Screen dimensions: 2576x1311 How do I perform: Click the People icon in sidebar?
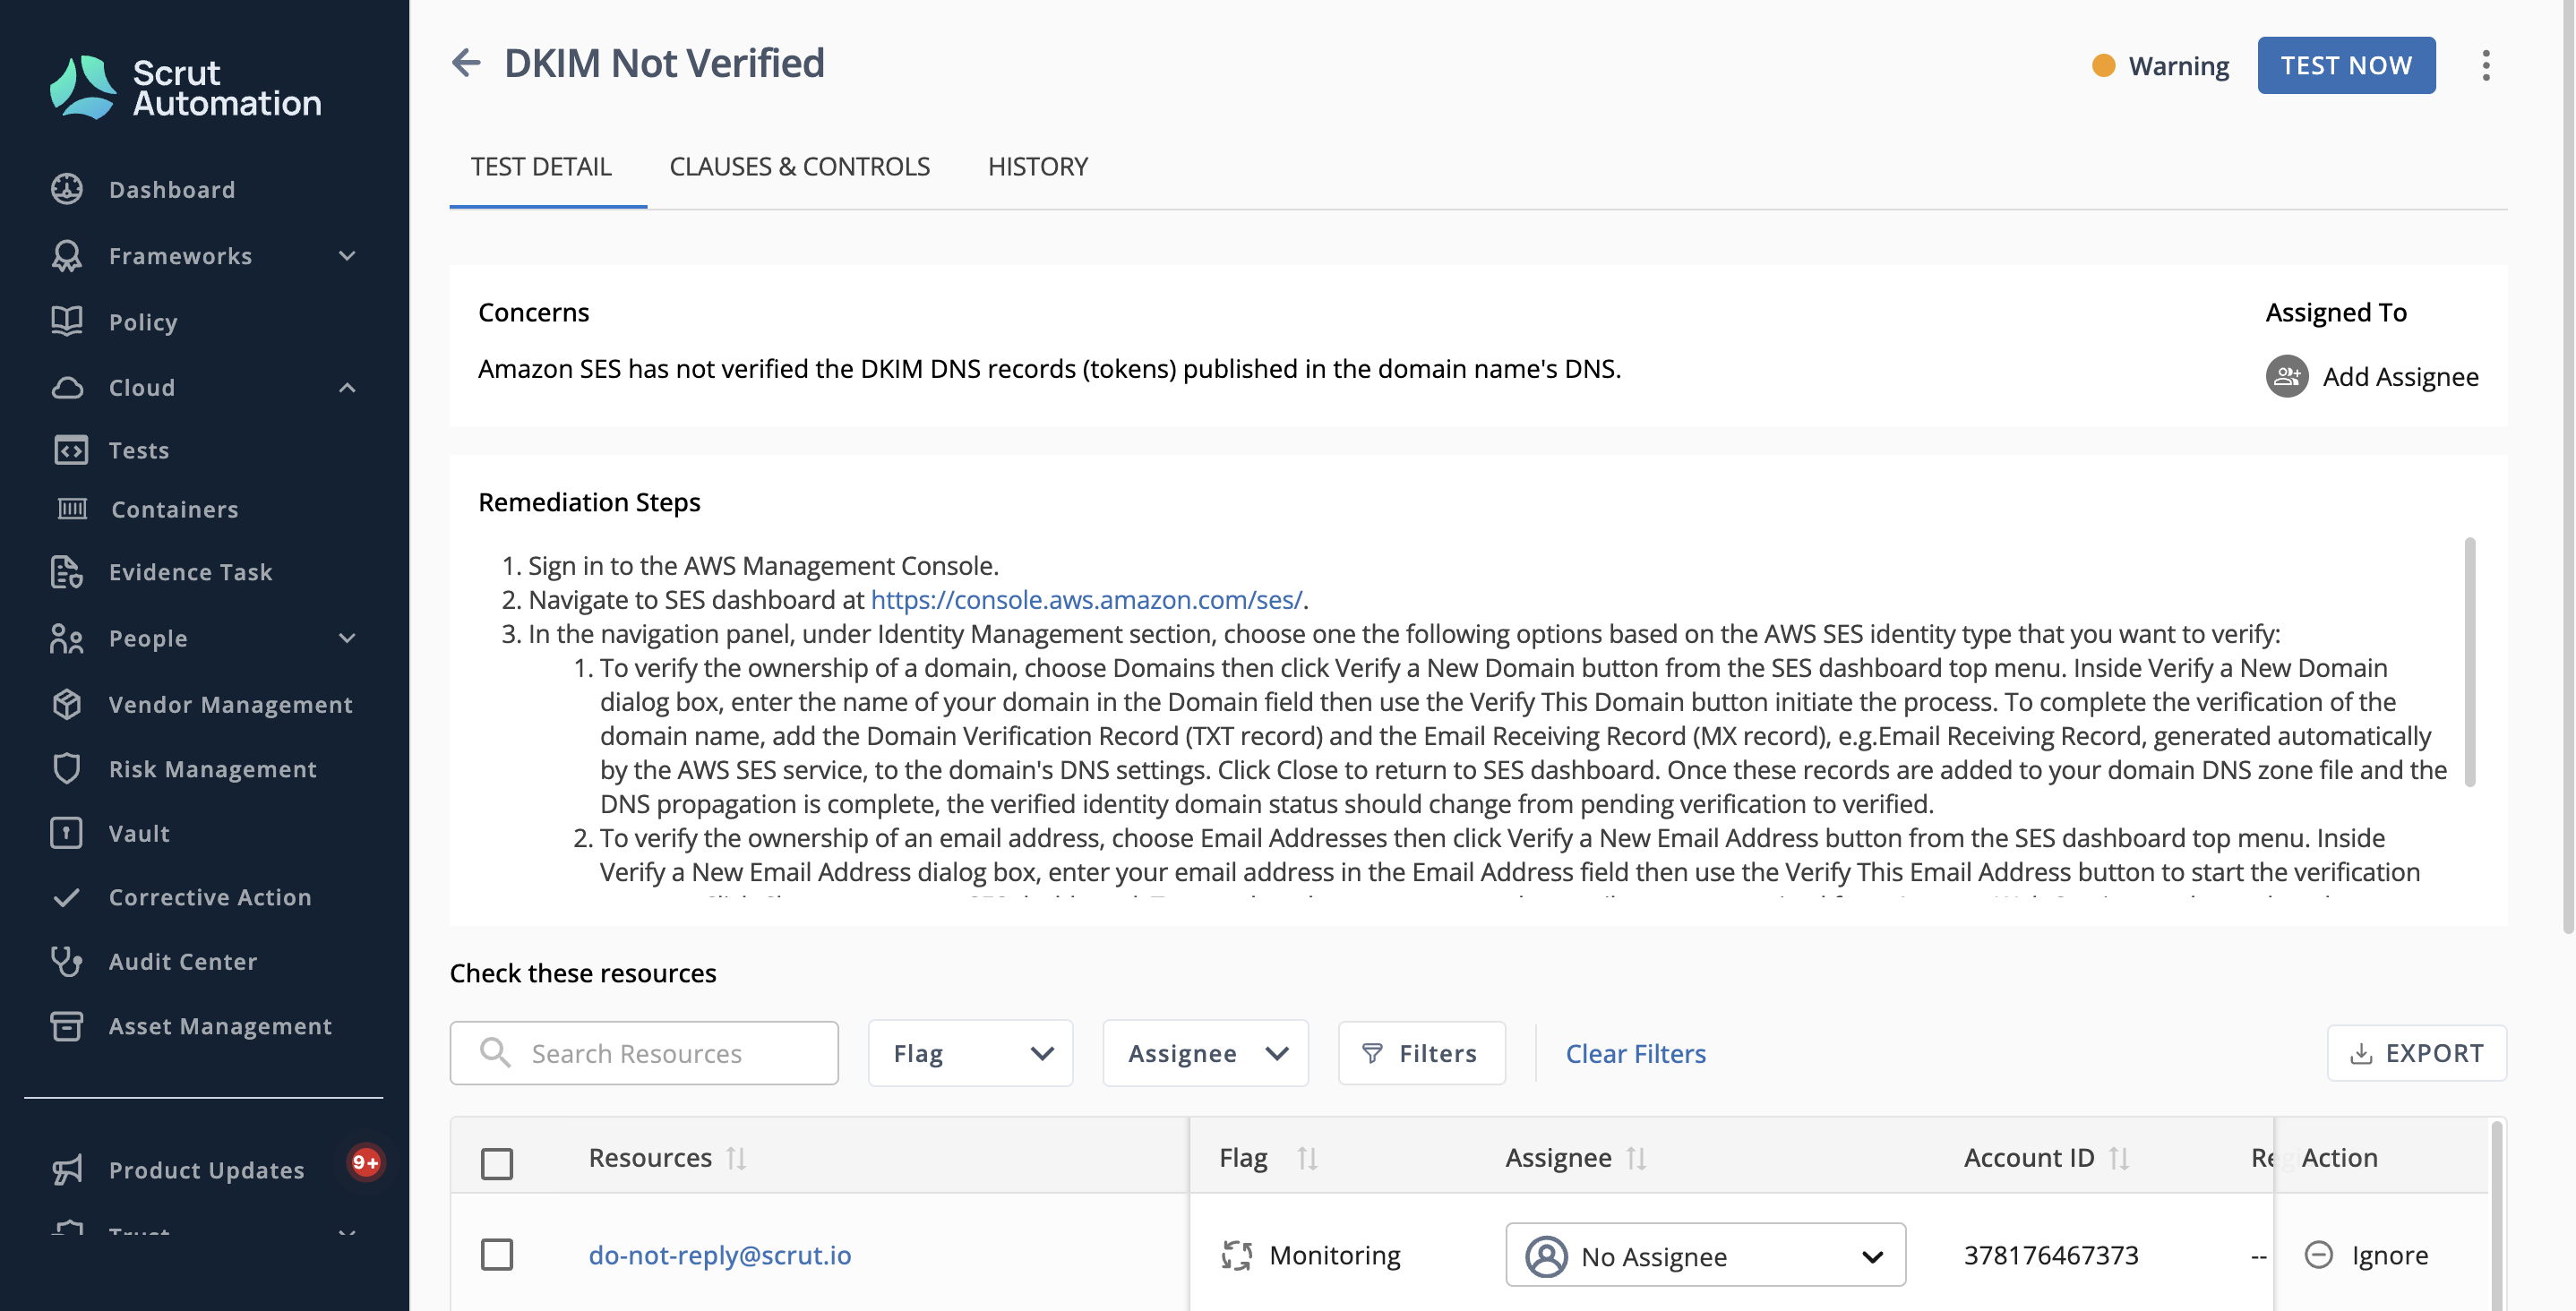click(x=67, y=638)
